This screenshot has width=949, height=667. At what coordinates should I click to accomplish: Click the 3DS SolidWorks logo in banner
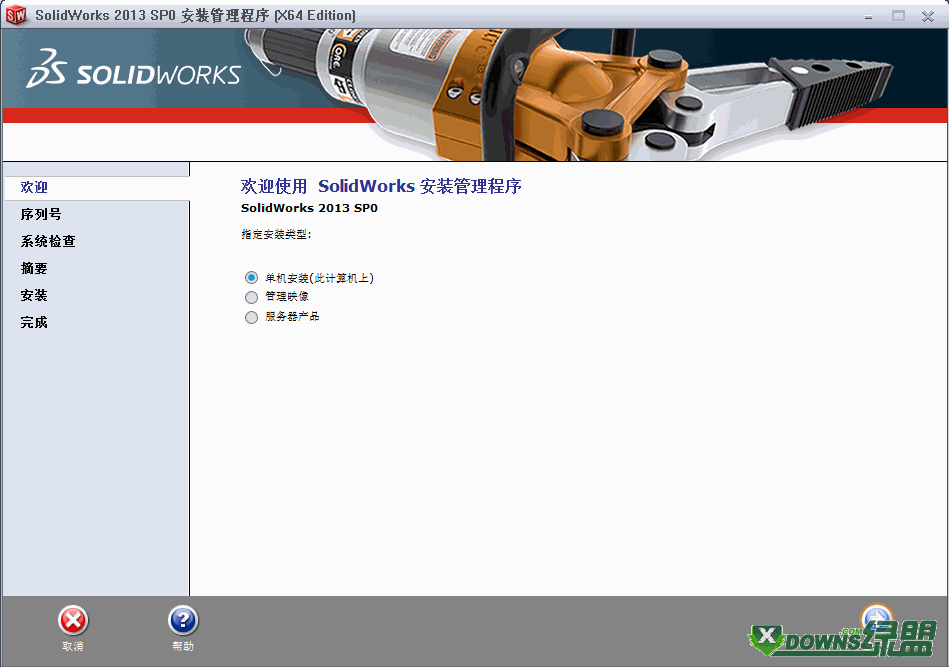pos(134,69)
